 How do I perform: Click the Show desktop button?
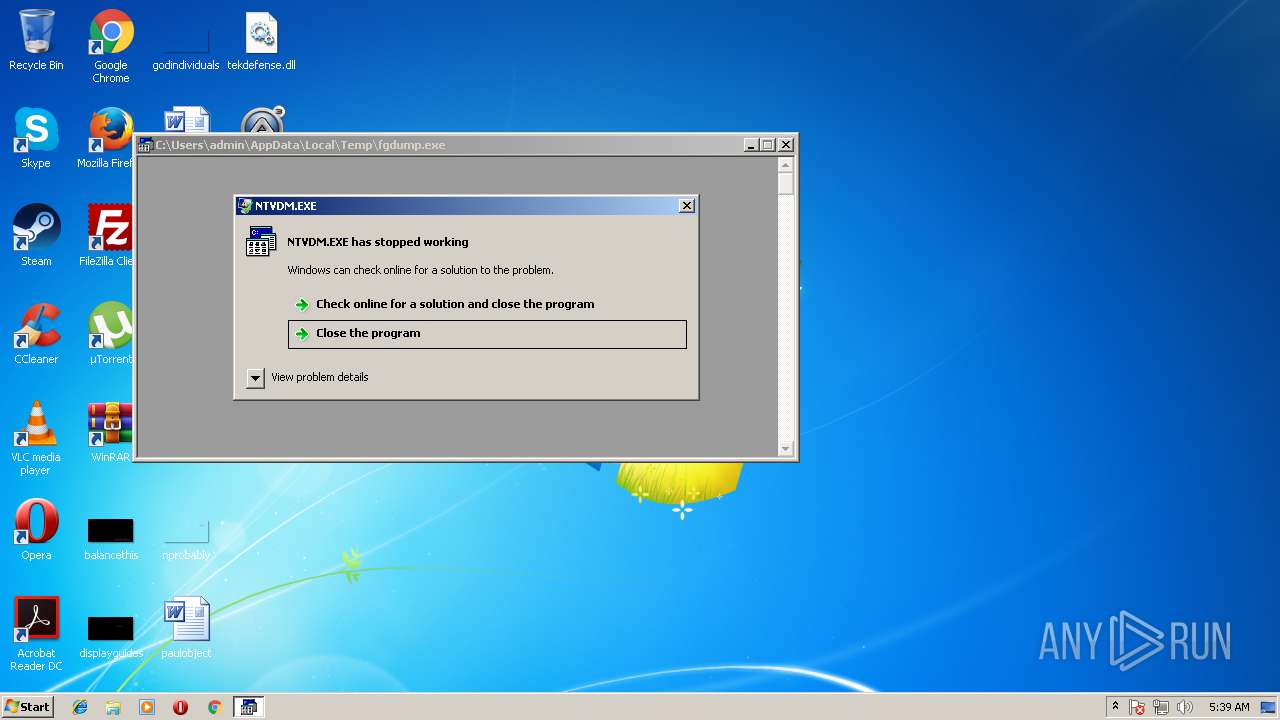(x=1270, y=707)
